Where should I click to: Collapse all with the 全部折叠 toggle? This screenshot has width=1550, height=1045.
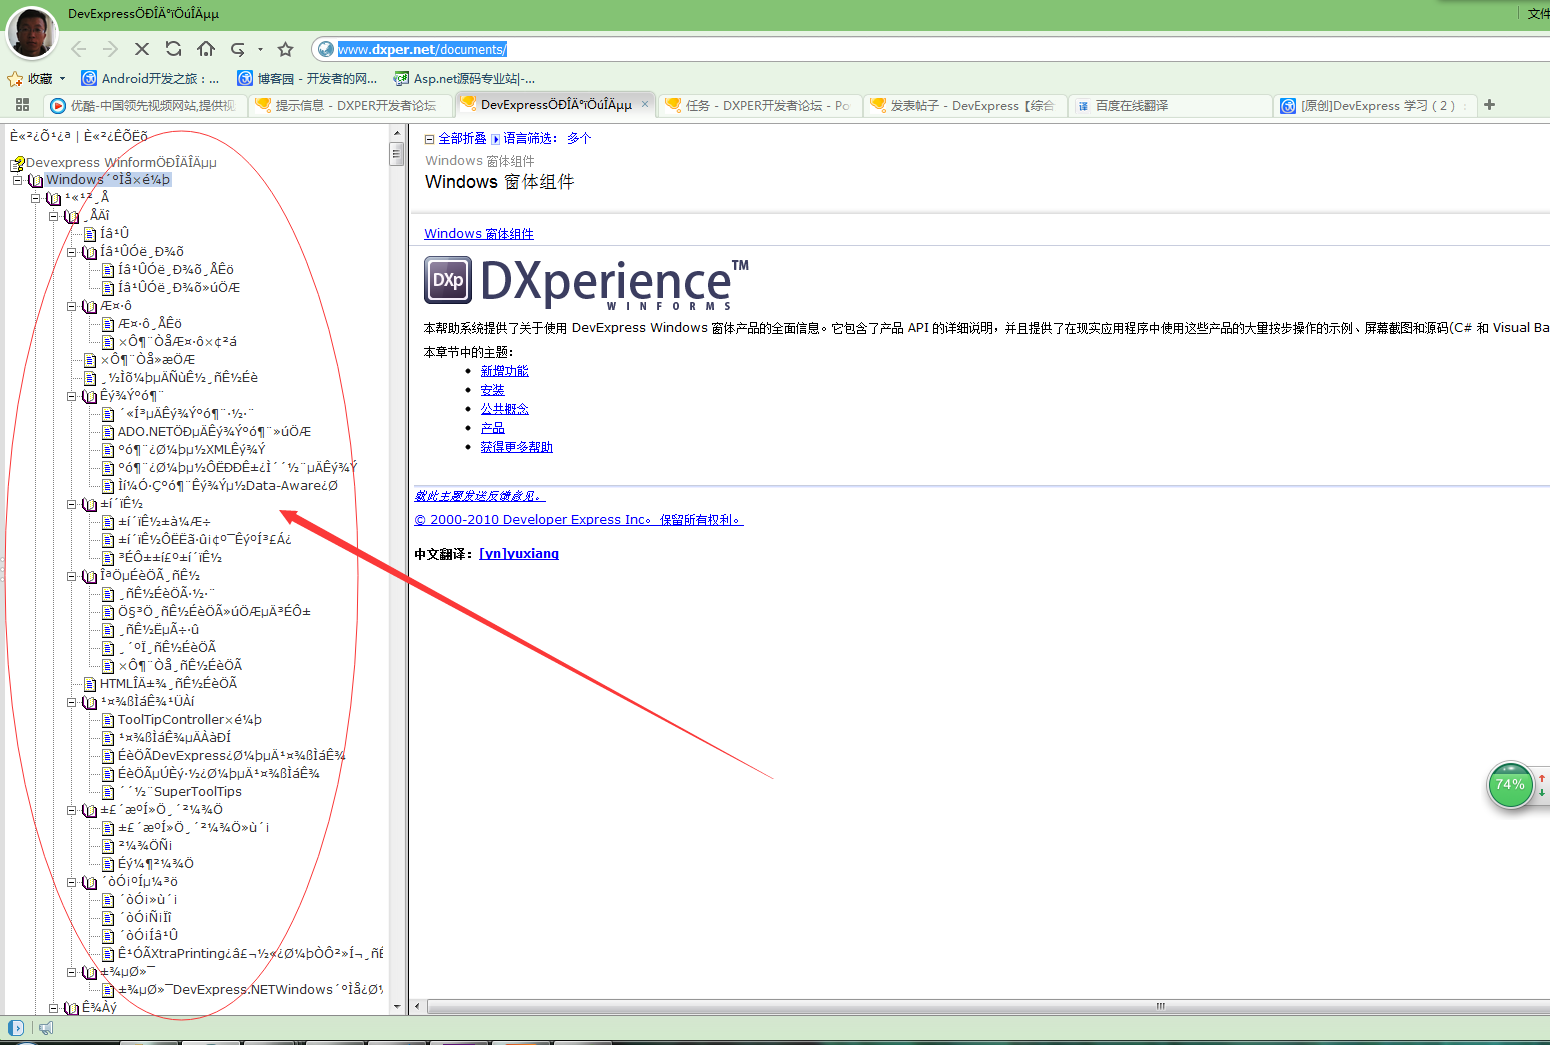455,139
